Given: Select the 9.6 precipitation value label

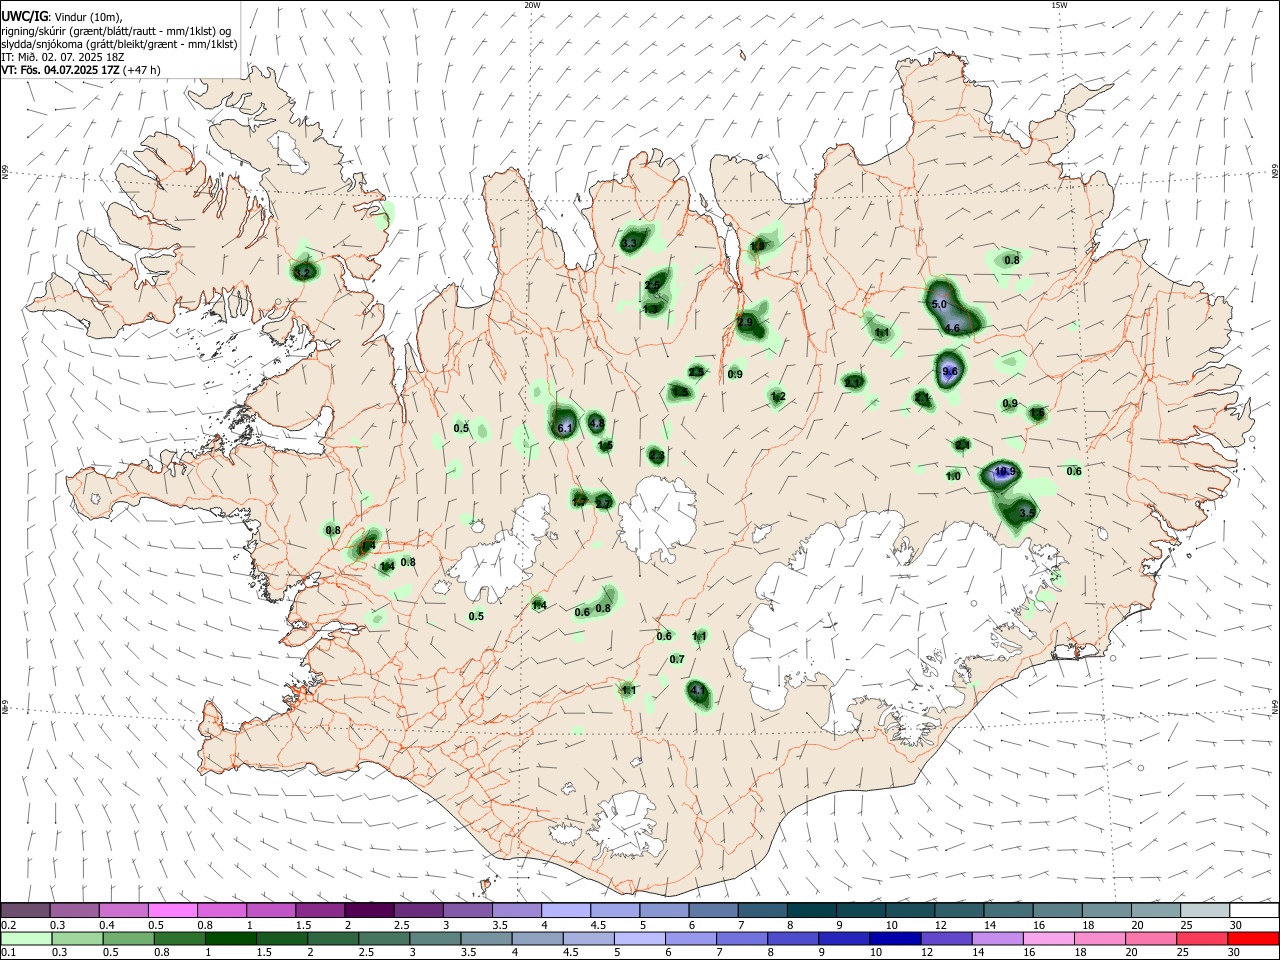Looking at the screenshot, I should click(950, 371).
